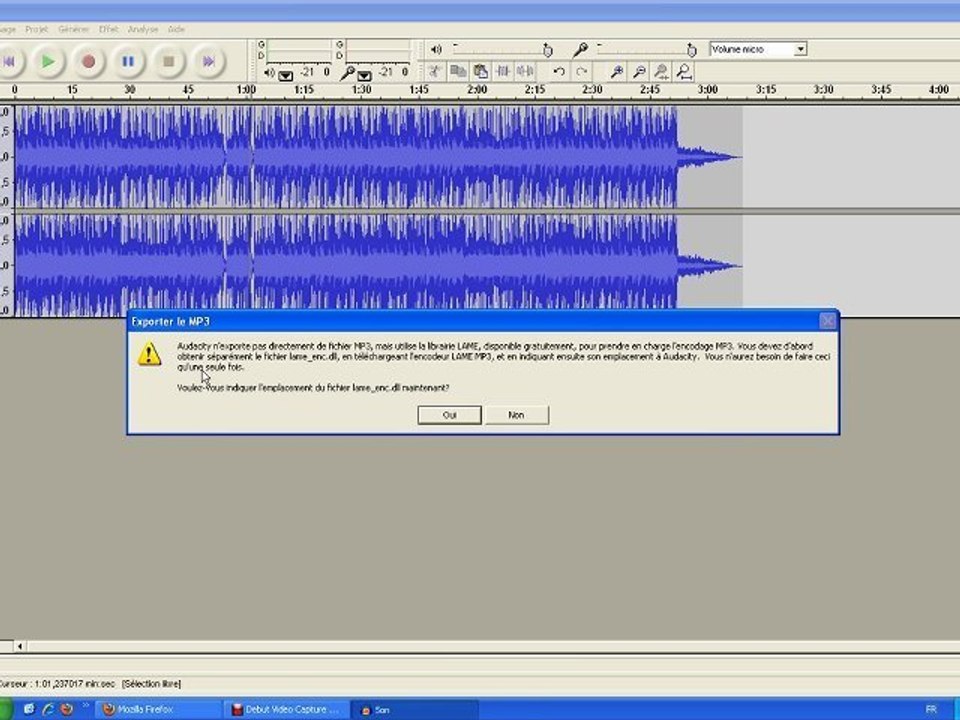The height and width of the screenshot is (720, 960).
Task: Stop playback with the Stop button
Action: pos(168,61)
